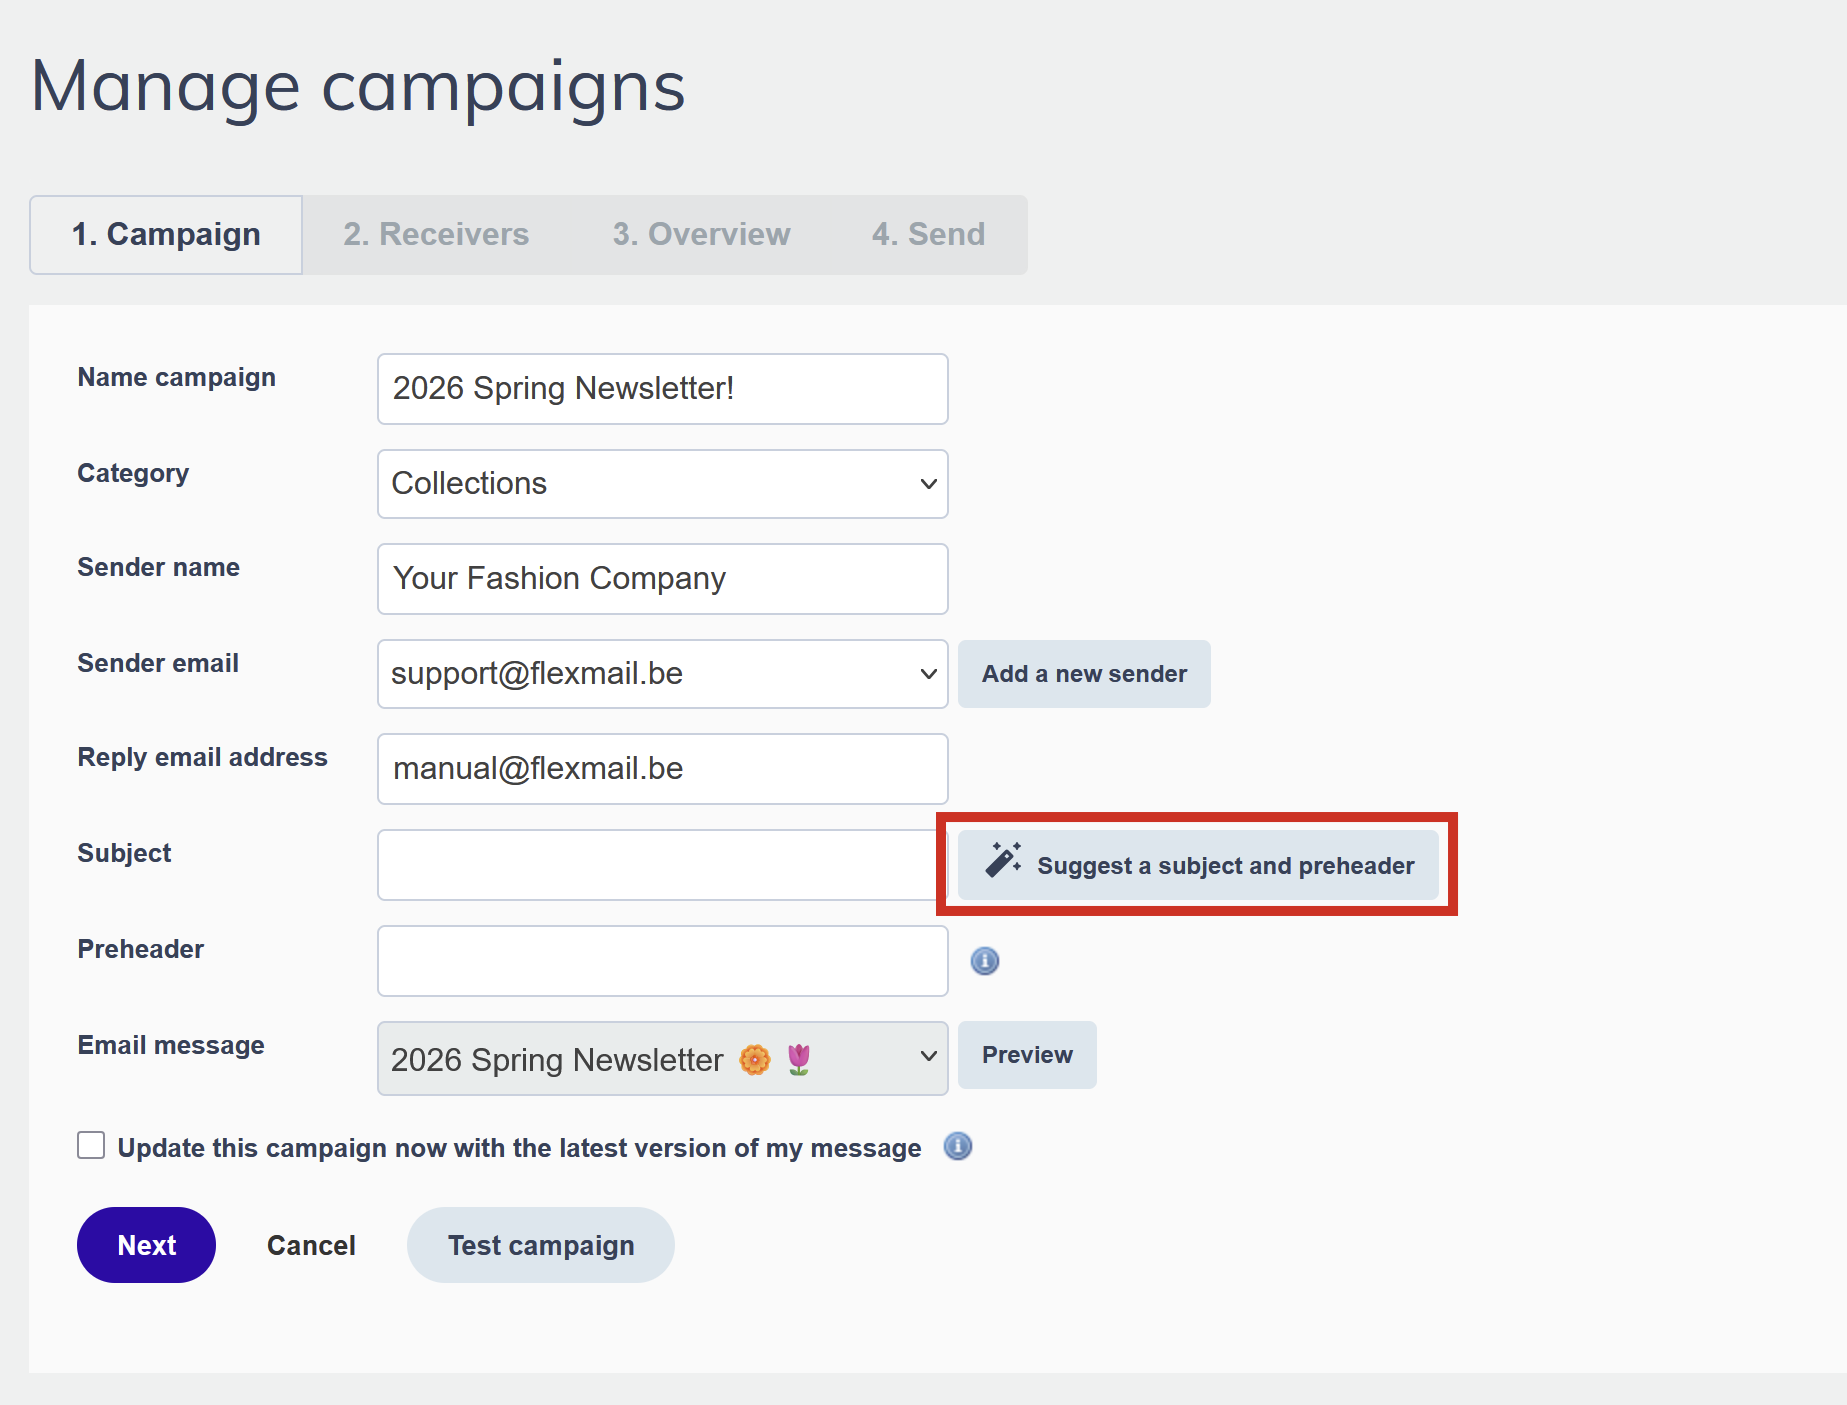Open the Email message dropdown
The width and height of the screenshot is (1847, 1405).
coord(662,1058)
